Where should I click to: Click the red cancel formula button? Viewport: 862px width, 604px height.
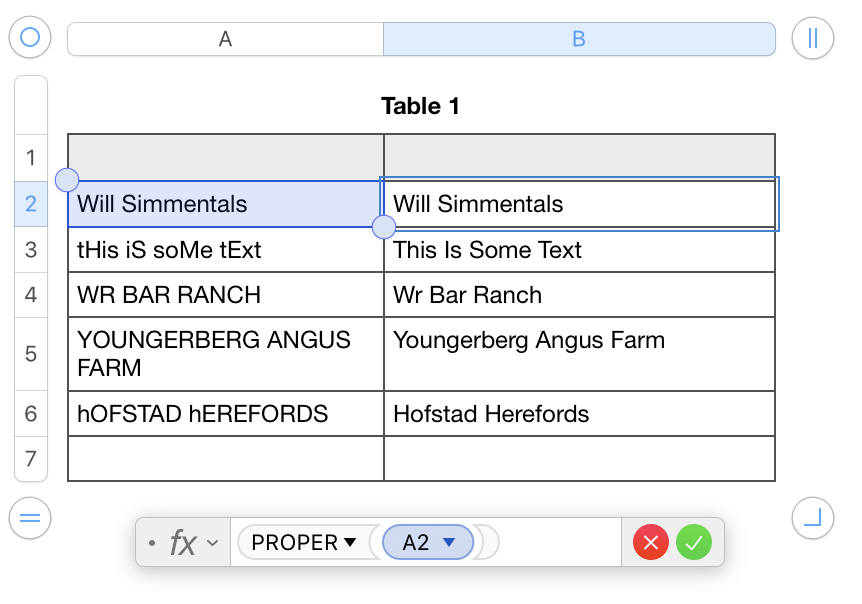650,543
